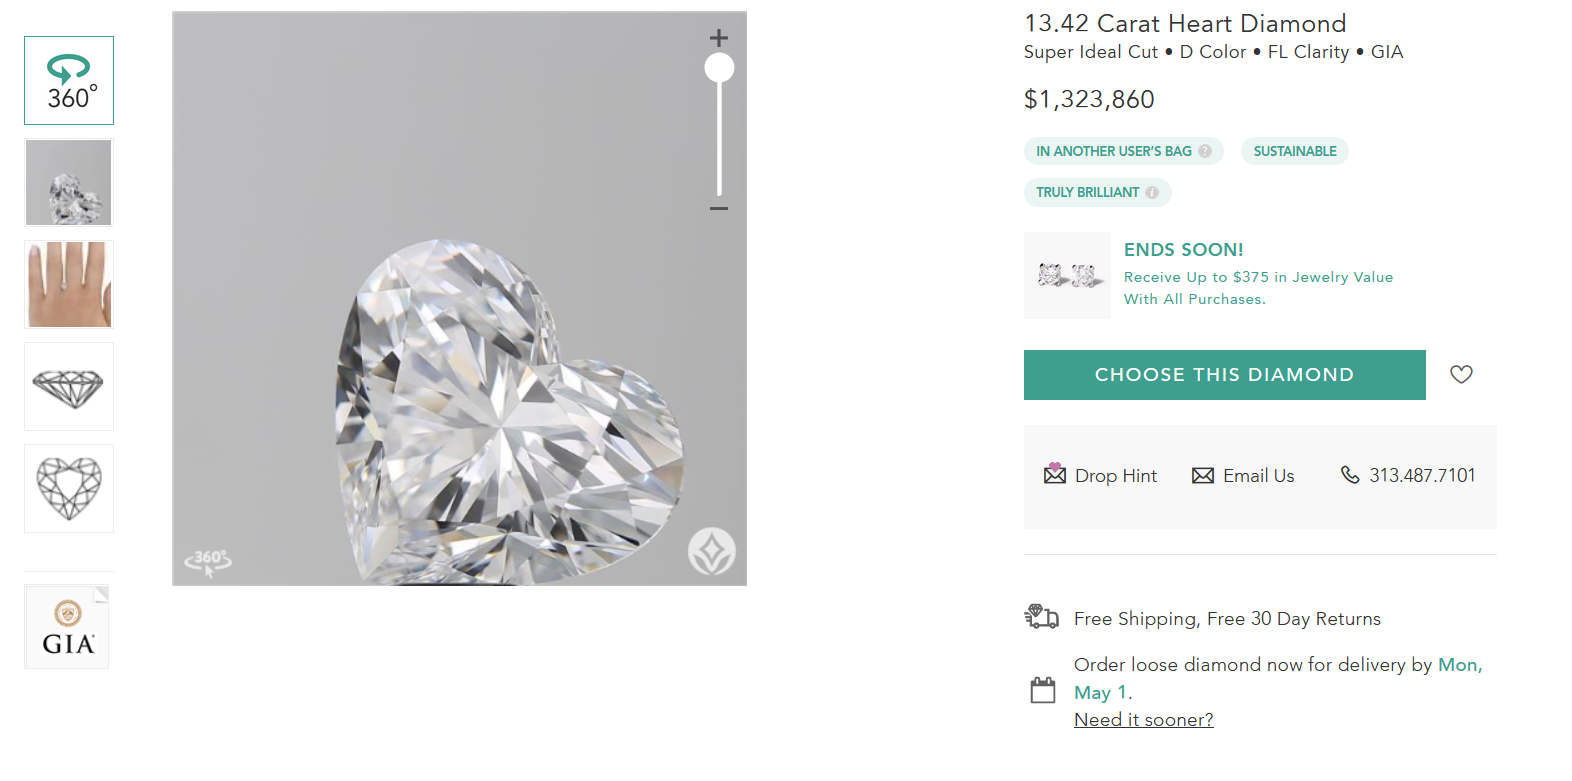View the diamond side profile diagram
This screenshot has height=781, width=1572.
coord(69,387)
